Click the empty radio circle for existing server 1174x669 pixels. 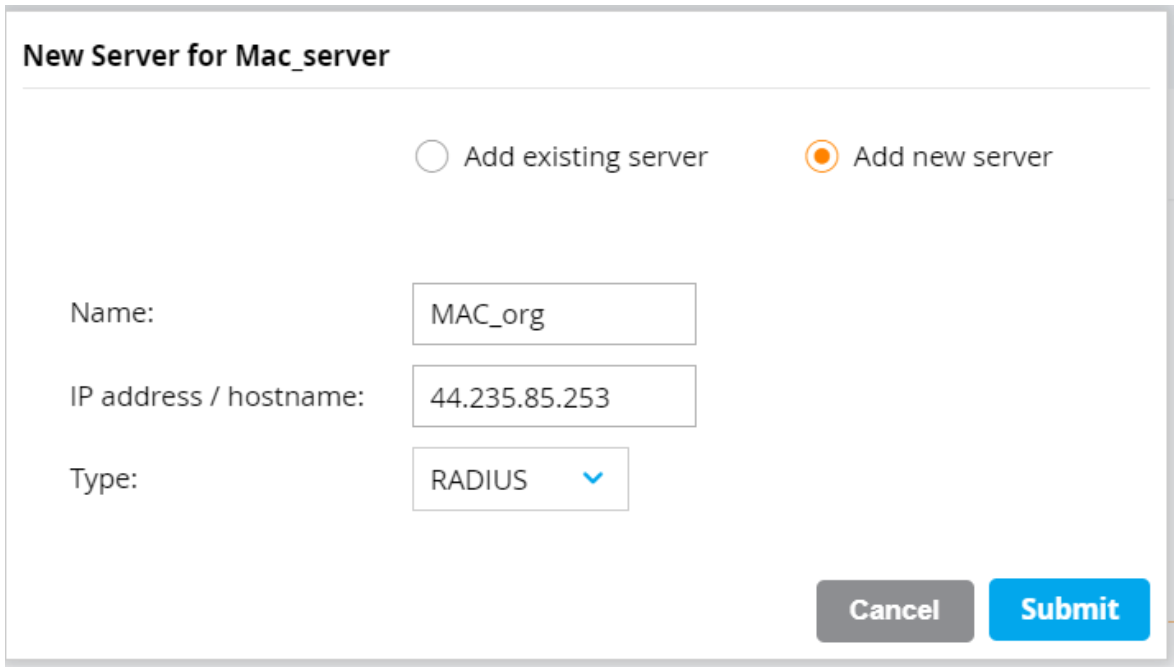pos(431,158)
